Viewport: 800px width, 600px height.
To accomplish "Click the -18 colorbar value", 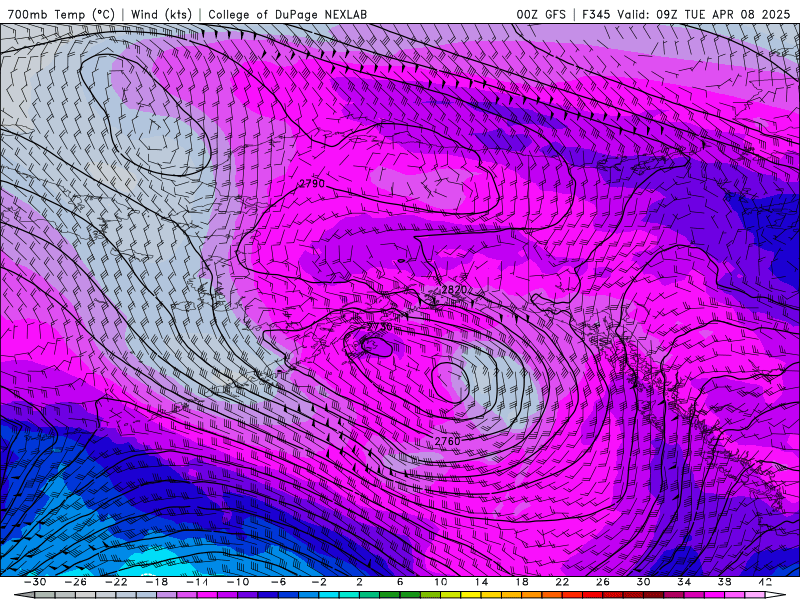I will pyautogui.click(x=157, y=582).
